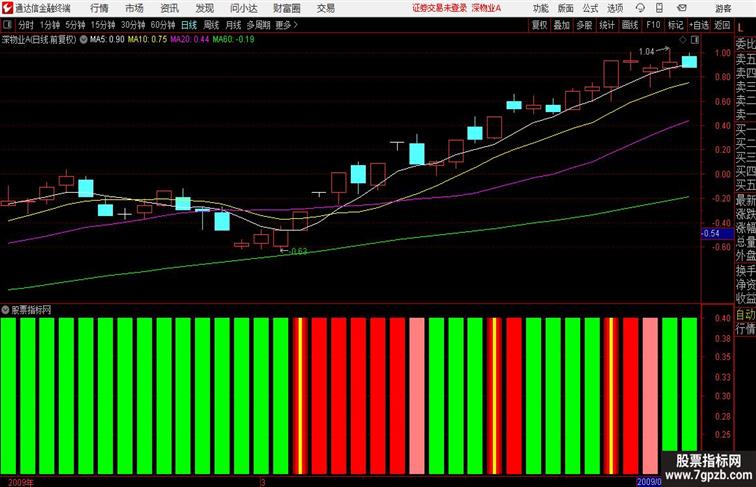Open F10 company info
The width and height of the screenshot is (756, 487).
pos(653,25)
